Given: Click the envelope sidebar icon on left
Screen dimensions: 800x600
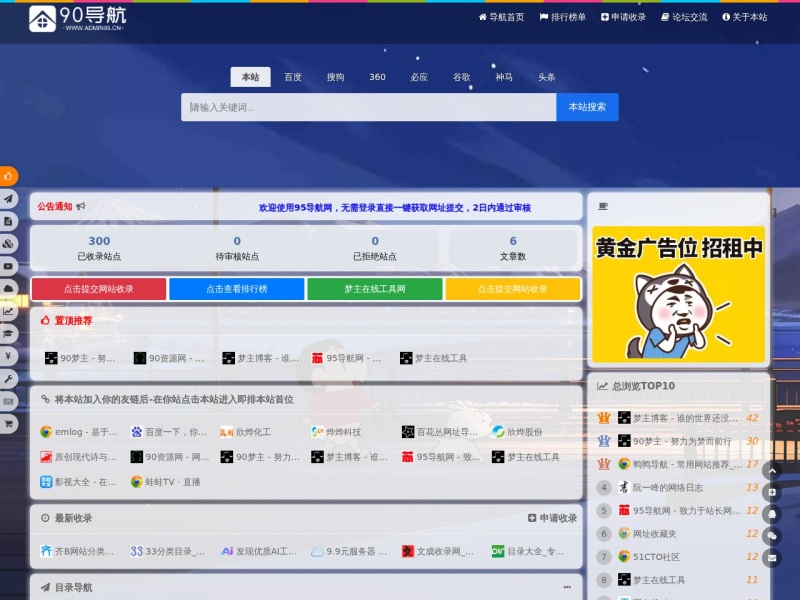Looking at the screenshot, I should point(8,401).
